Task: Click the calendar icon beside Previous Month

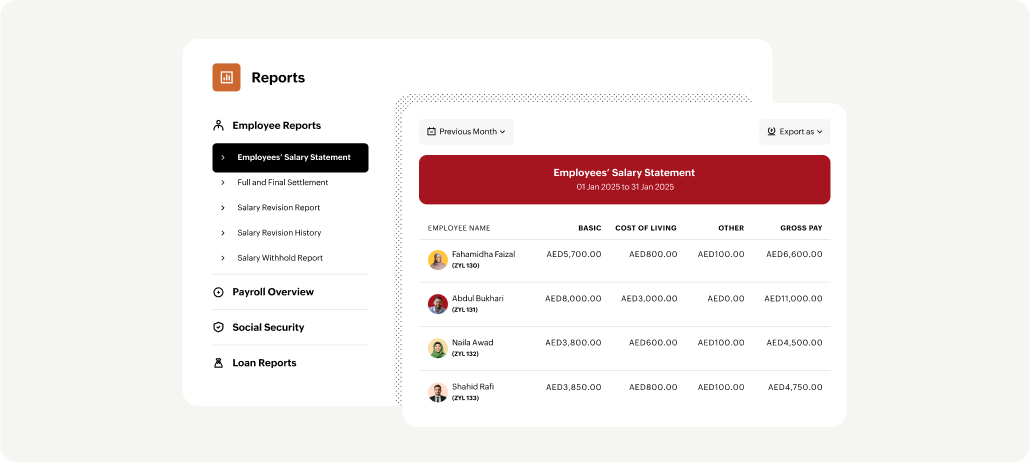Action: coord(431,132)
